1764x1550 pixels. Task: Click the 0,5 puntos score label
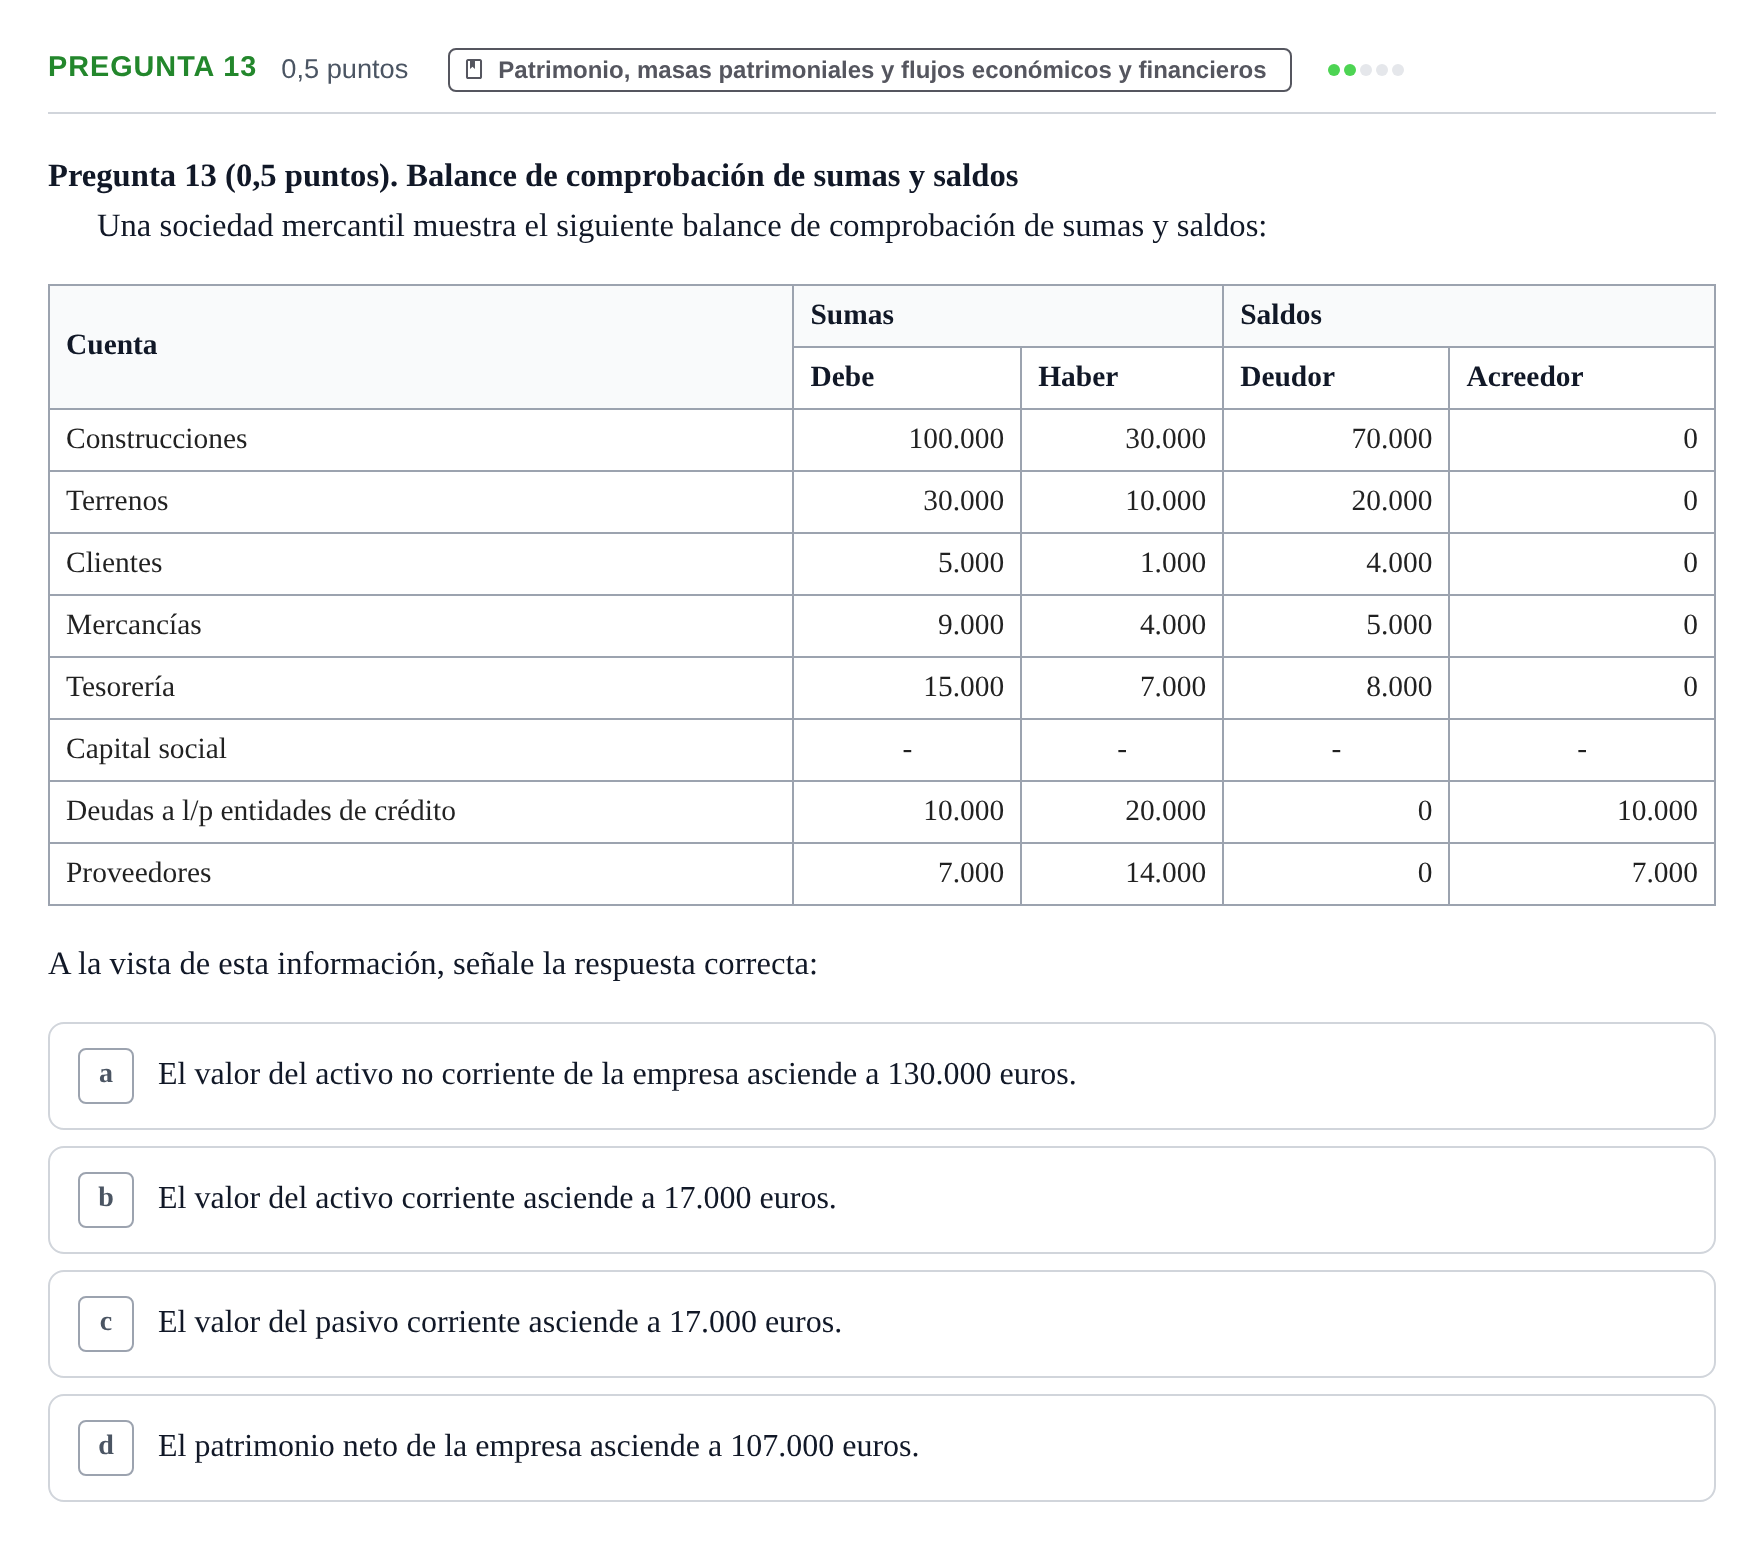click(x=344, y=69)
